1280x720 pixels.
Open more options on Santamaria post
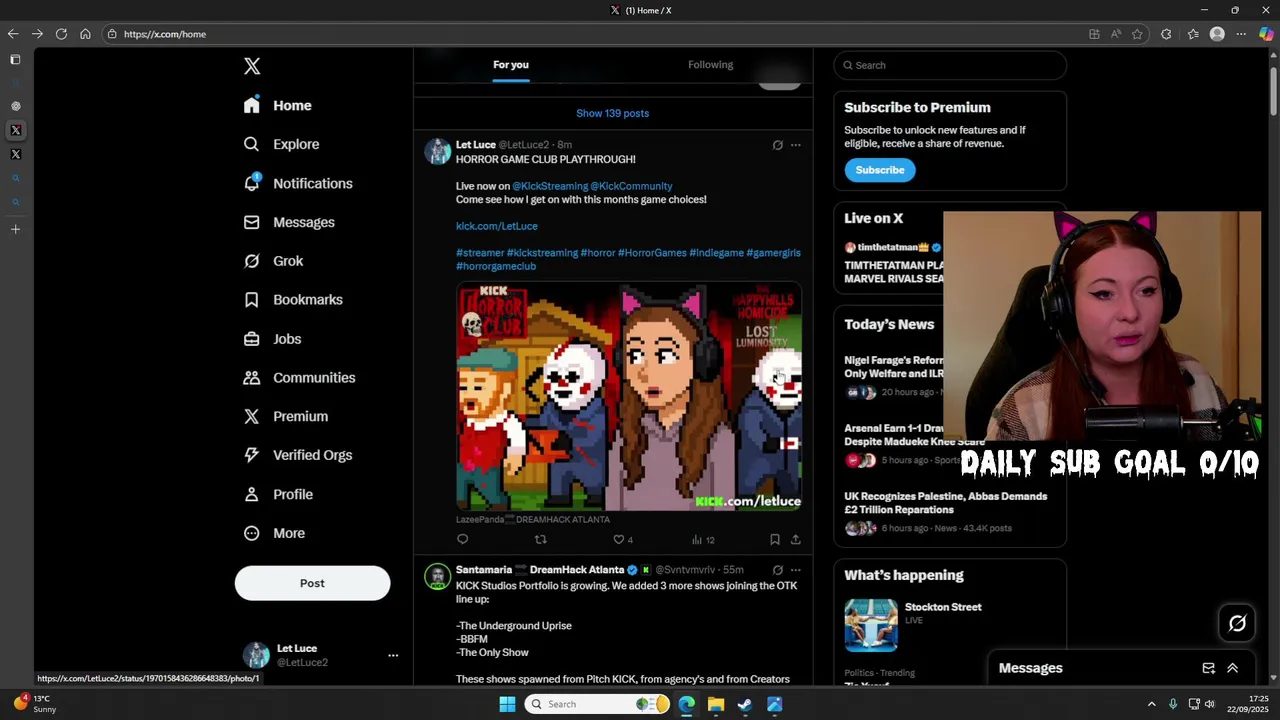(x=796, y=570)
